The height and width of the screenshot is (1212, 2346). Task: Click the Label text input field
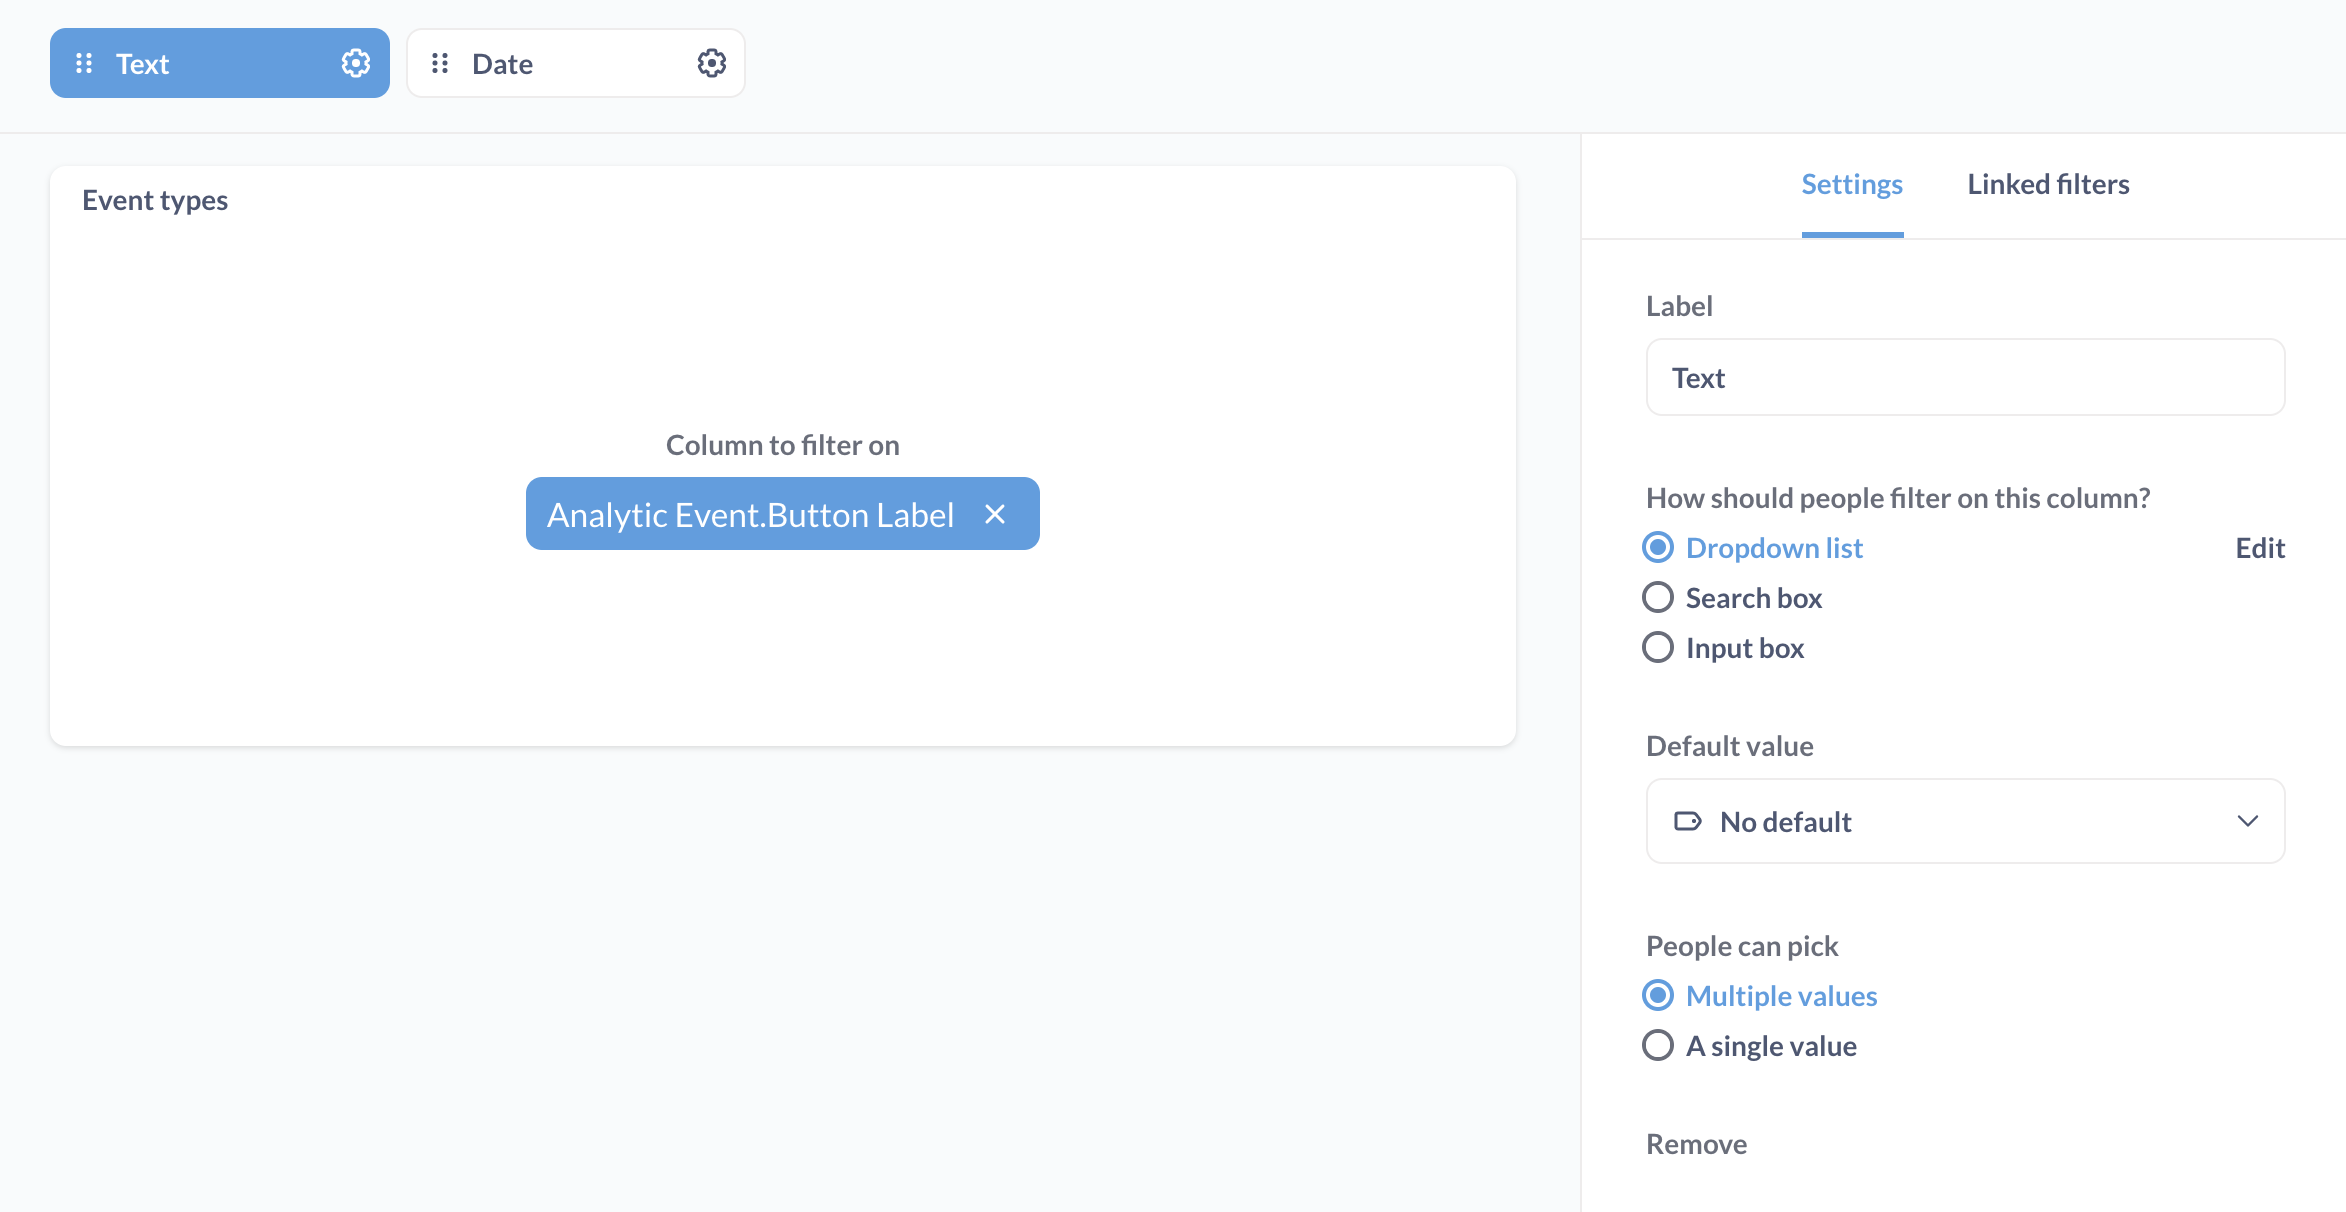point(1964,377)
